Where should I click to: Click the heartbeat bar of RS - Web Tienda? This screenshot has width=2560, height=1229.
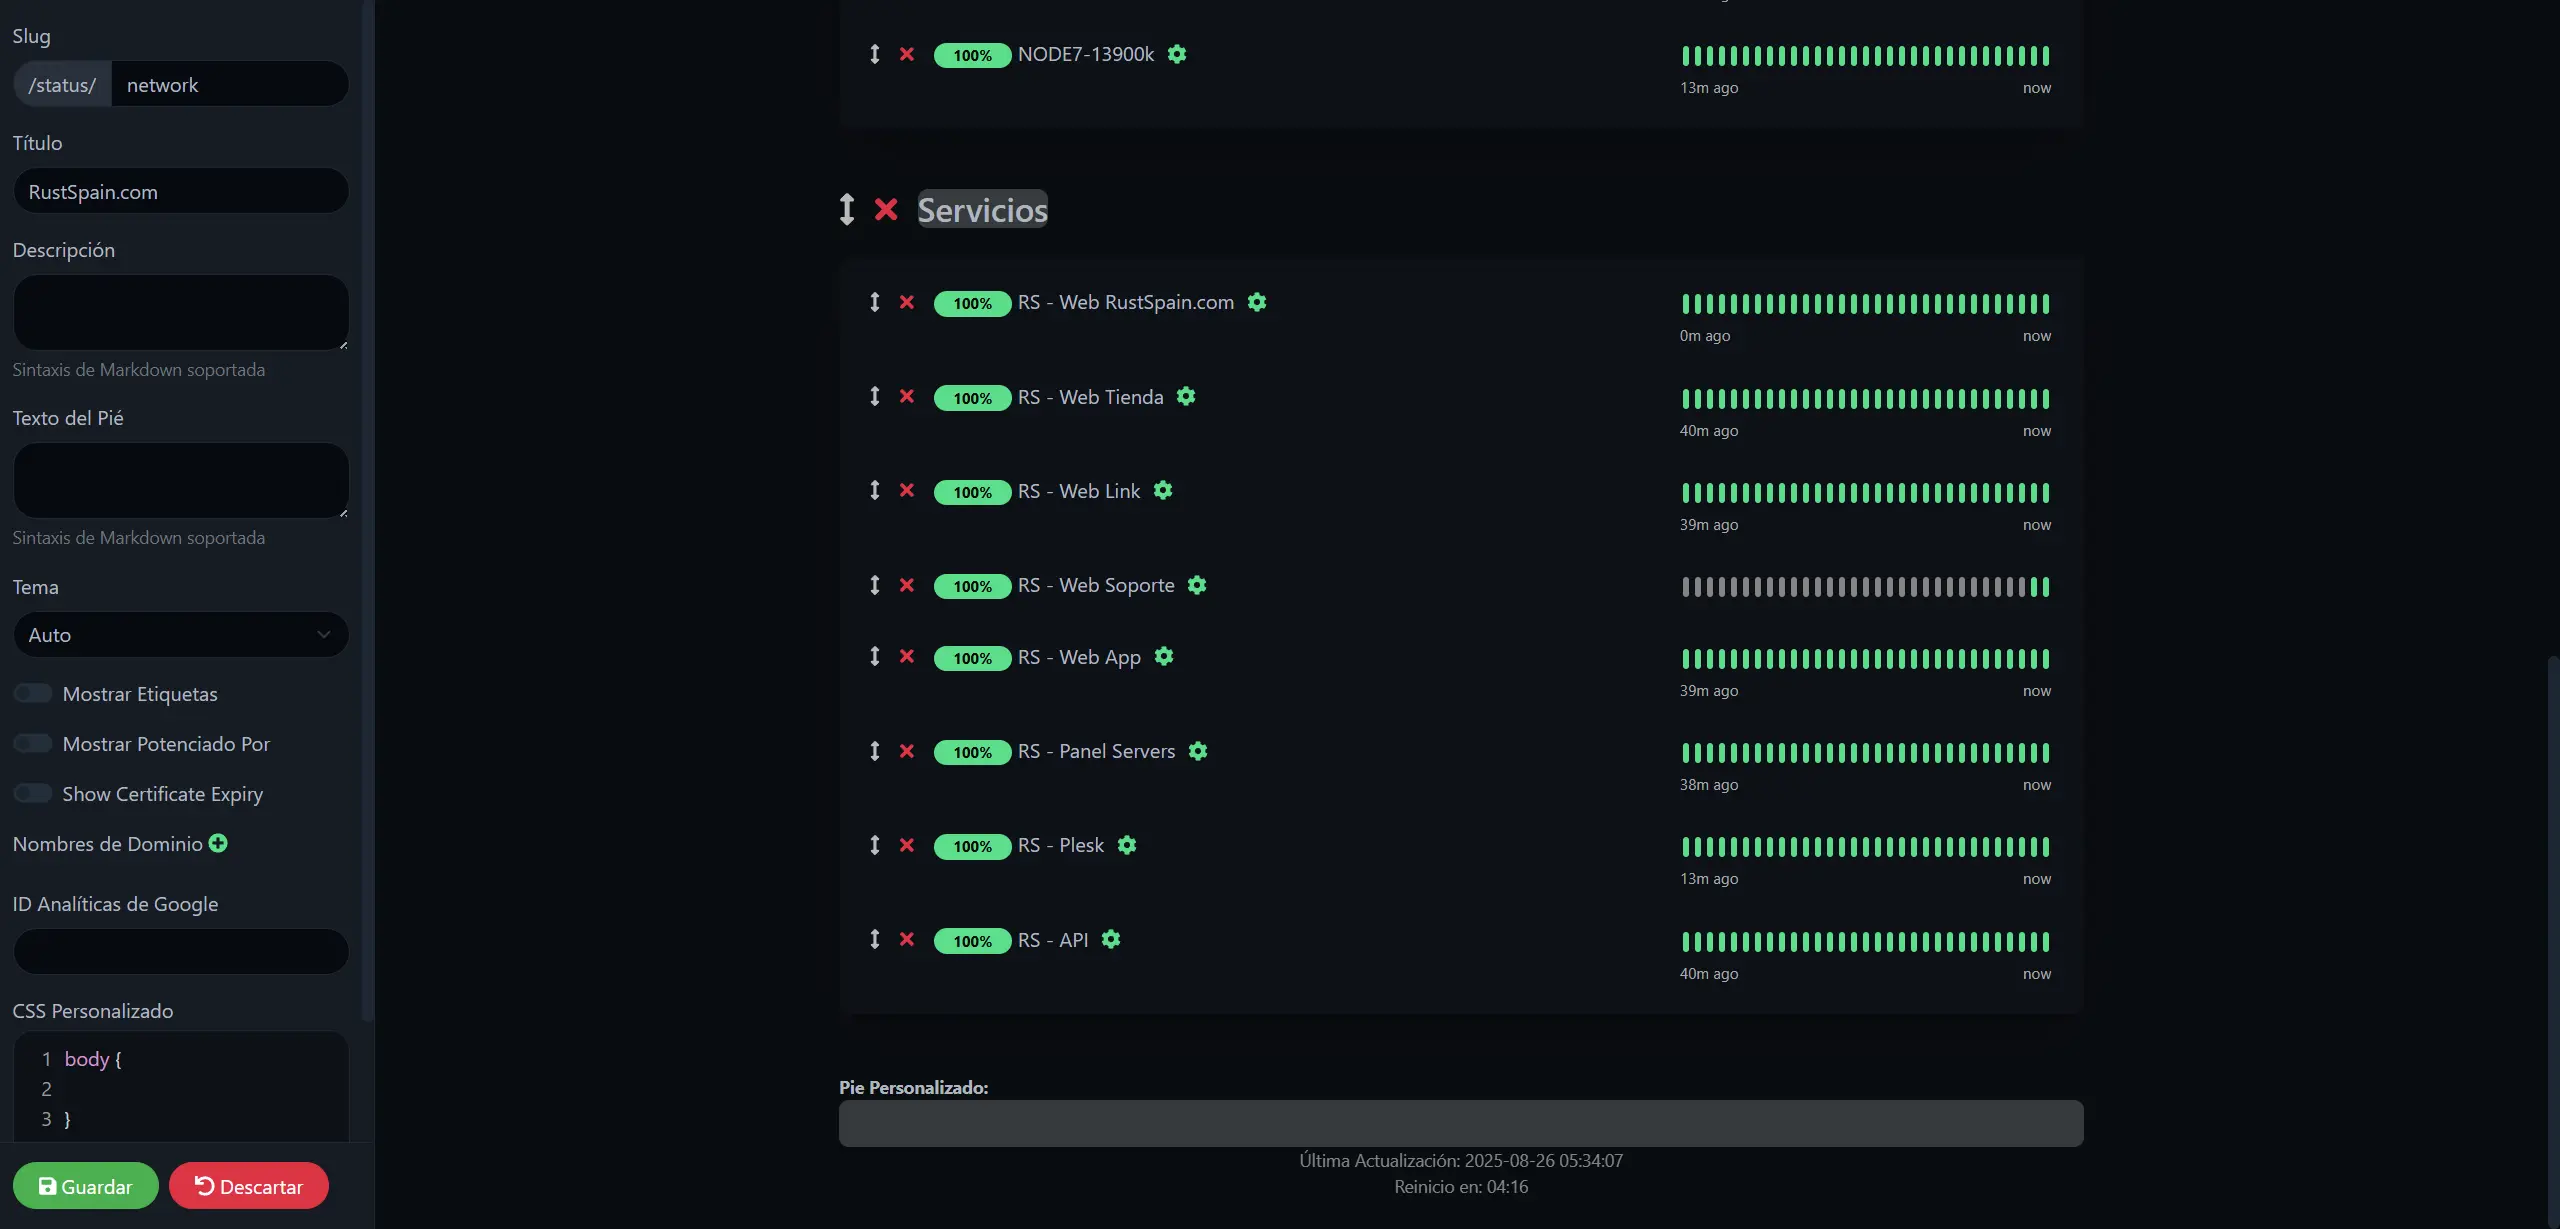1866,399
